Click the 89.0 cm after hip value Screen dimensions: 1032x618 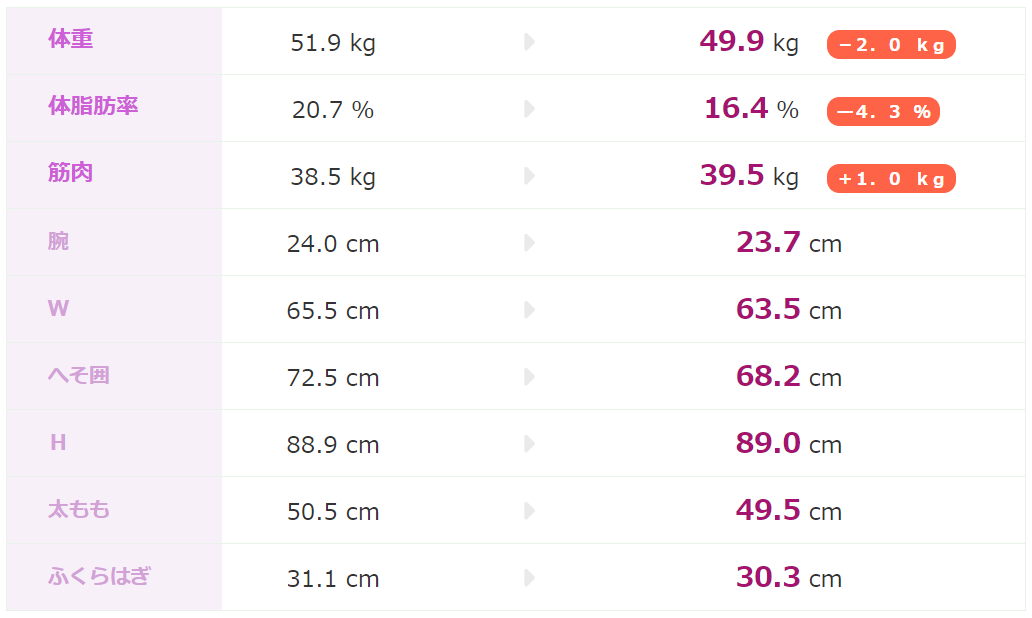pyautogui.click(x=788, y=444)
